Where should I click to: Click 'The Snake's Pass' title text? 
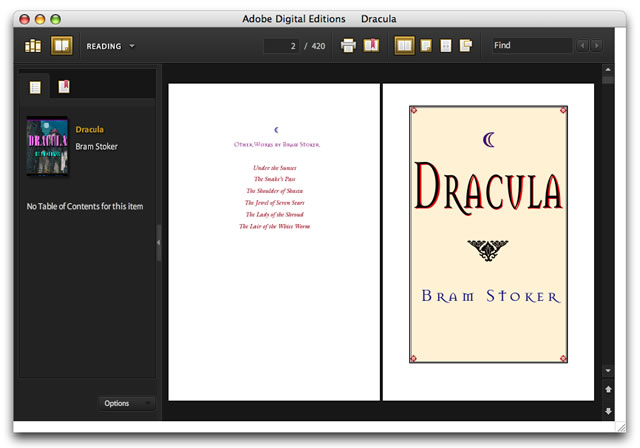pyautogui.click(x=275, y=179)
